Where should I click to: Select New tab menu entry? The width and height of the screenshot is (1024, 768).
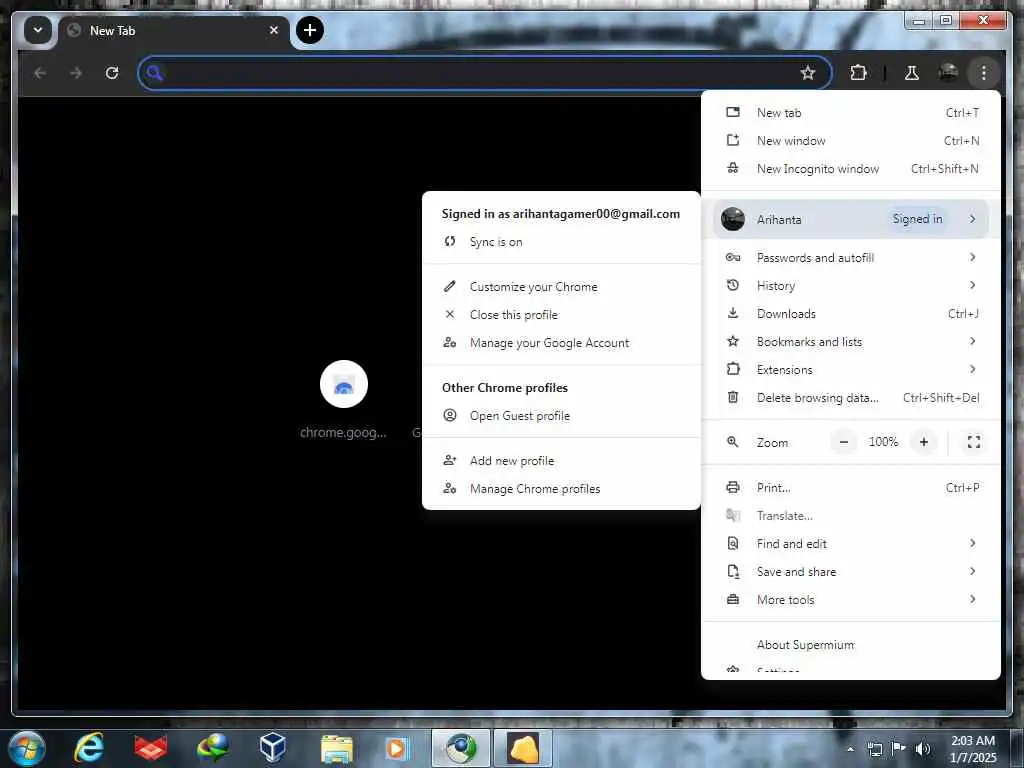[851, 113]
